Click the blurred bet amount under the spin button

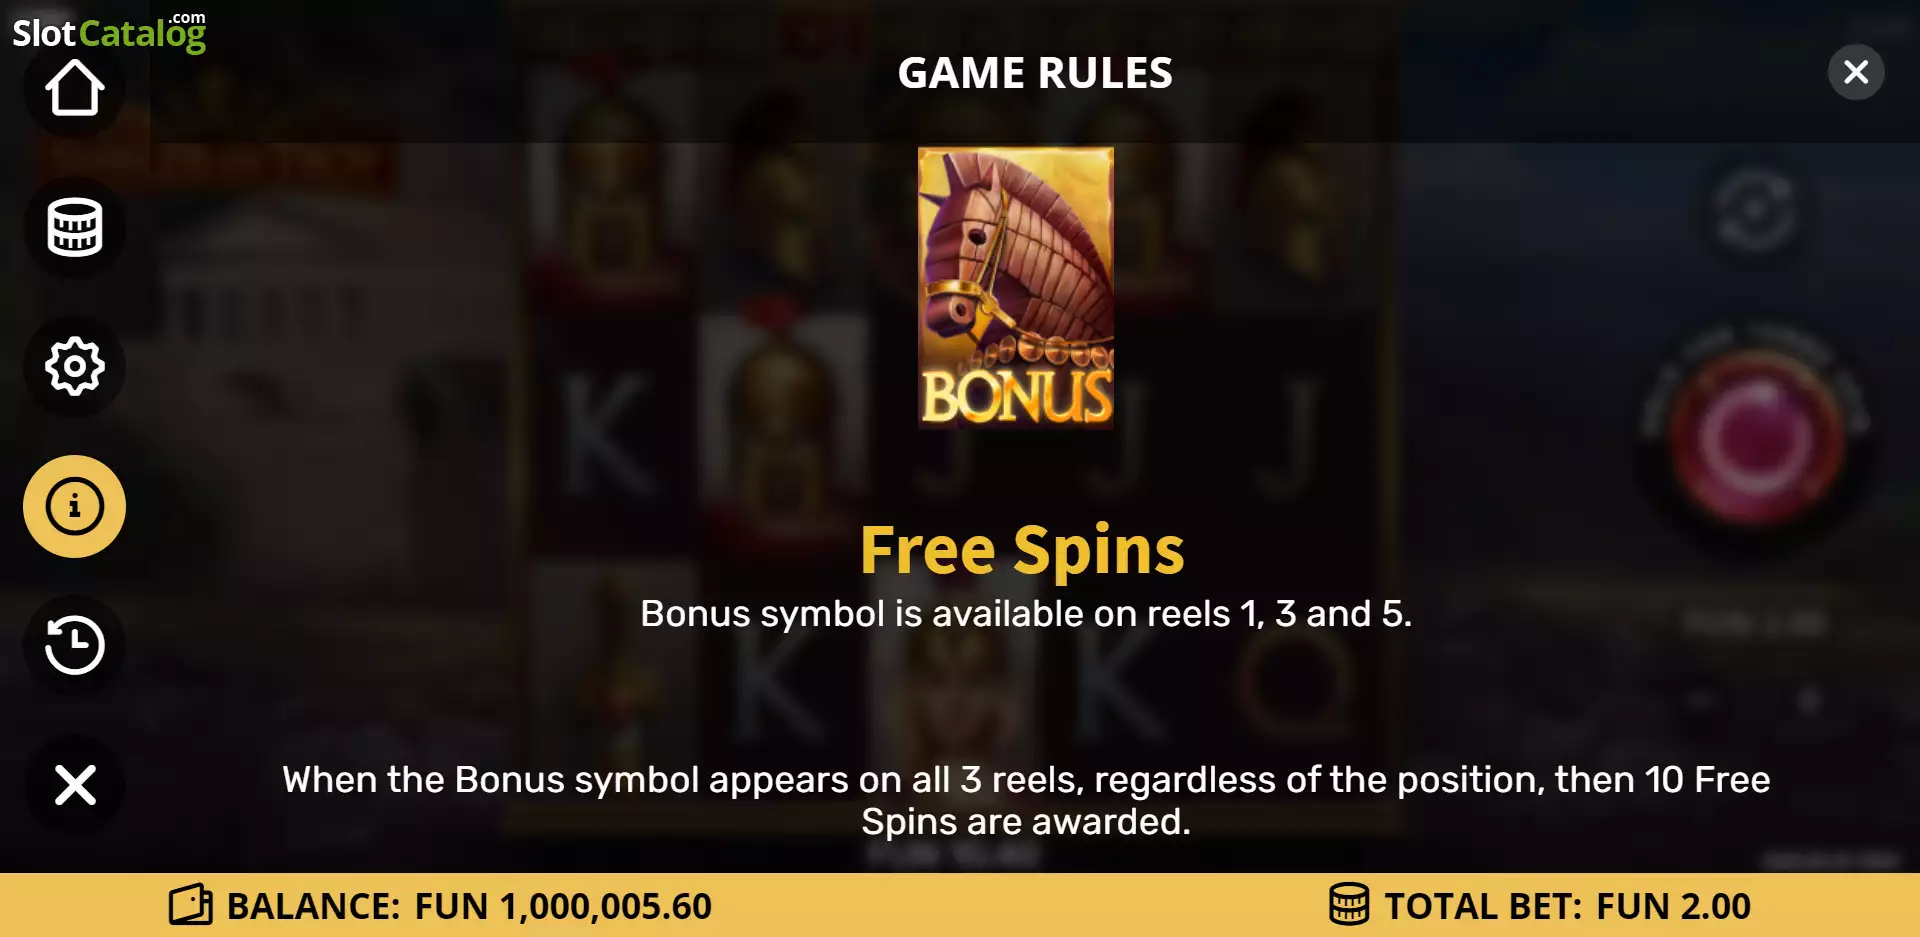pyautogui.click(x=1756, y=624)
